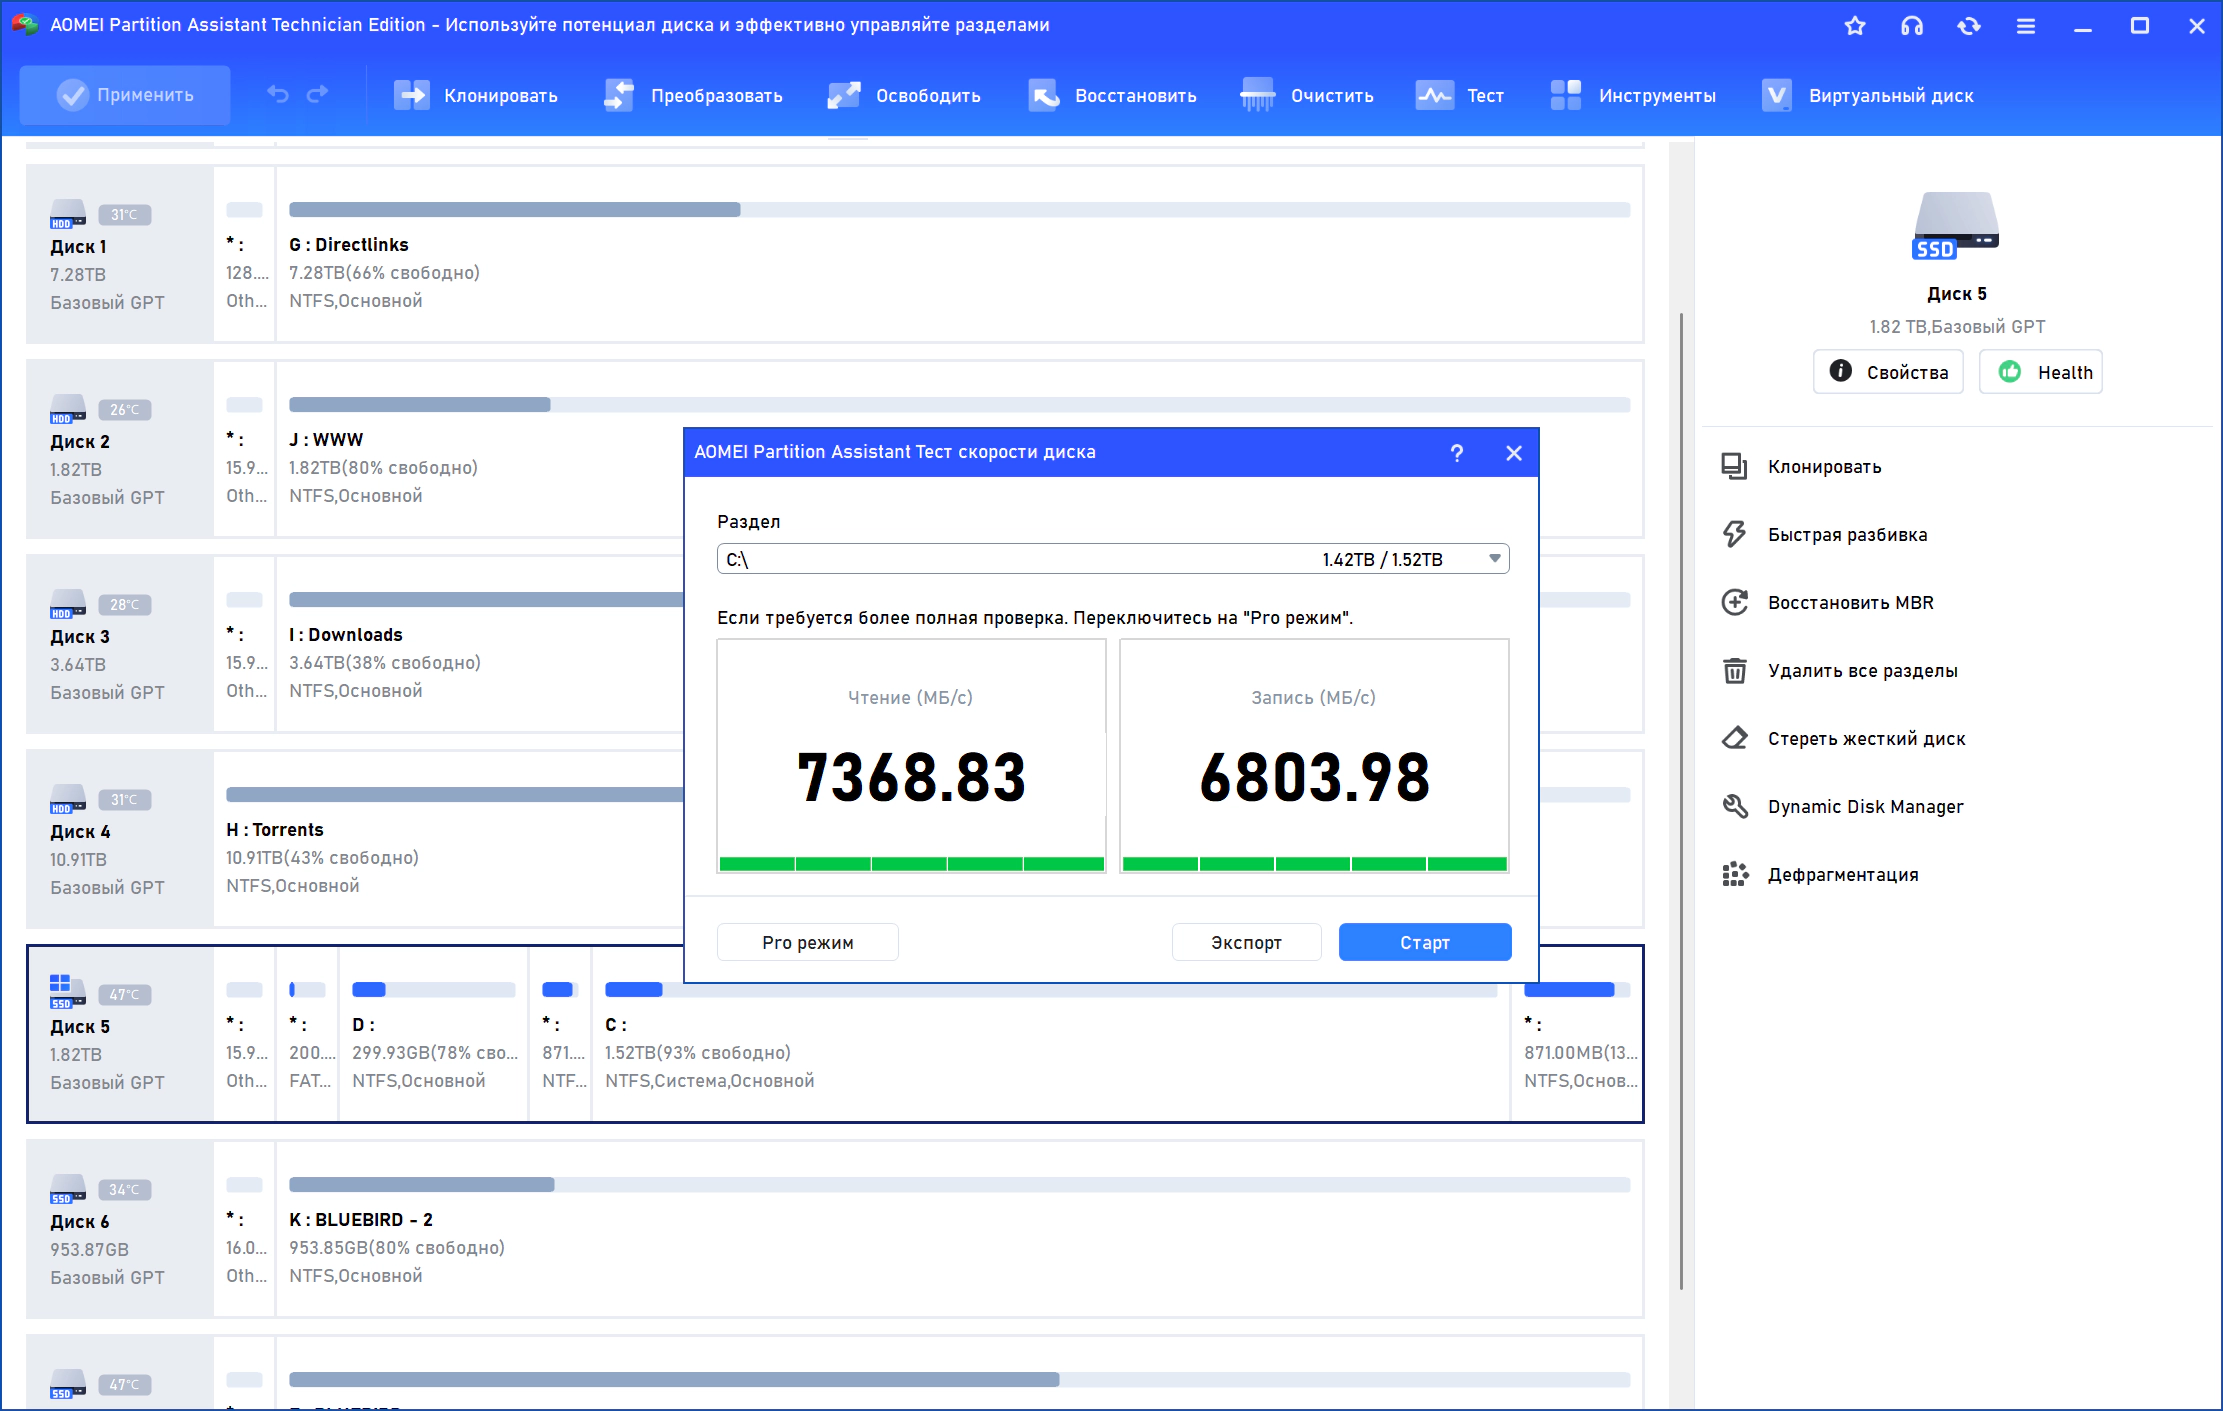This screenshot has height=1411, width=2223.
Task: Open disk Health status
Action: click(2041, 372)
